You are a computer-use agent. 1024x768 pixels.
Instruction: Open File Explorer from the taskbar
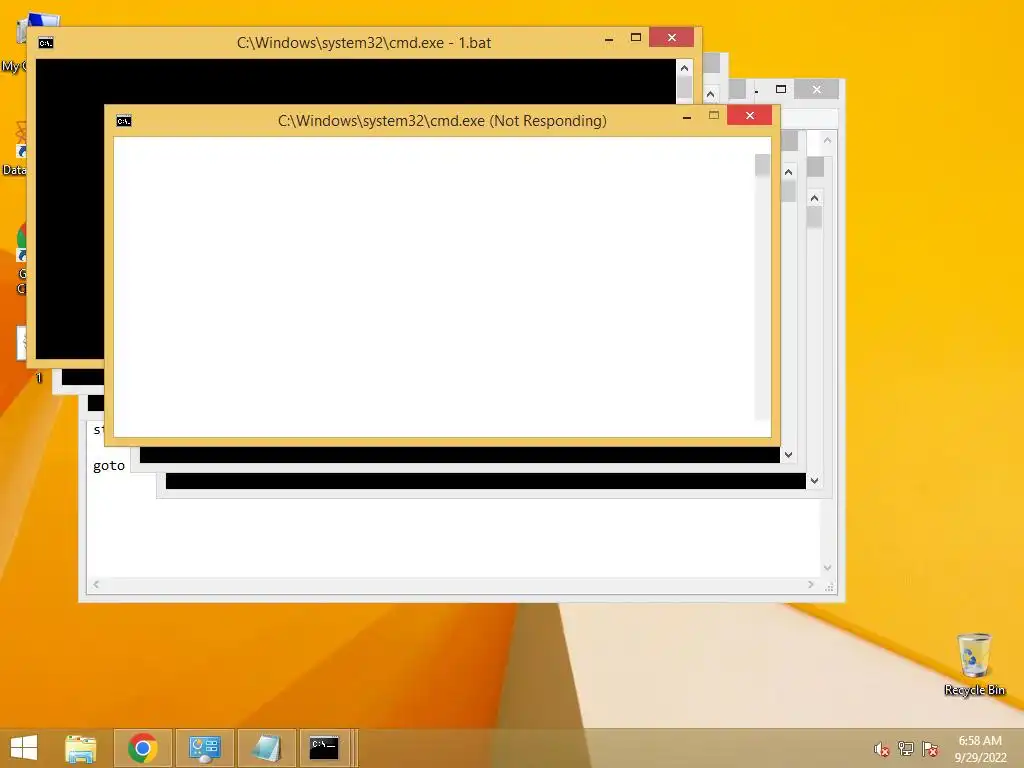(81, 748)
